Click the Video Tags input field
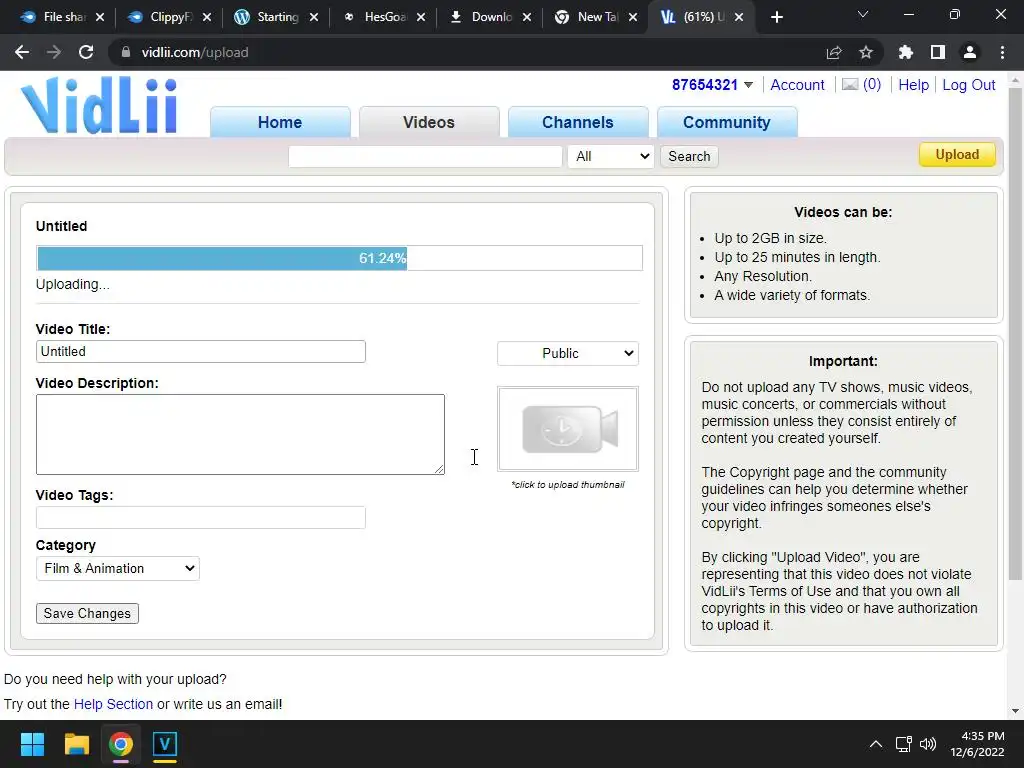The width and height of the screenshot is (1024, 768). point(200,517)
